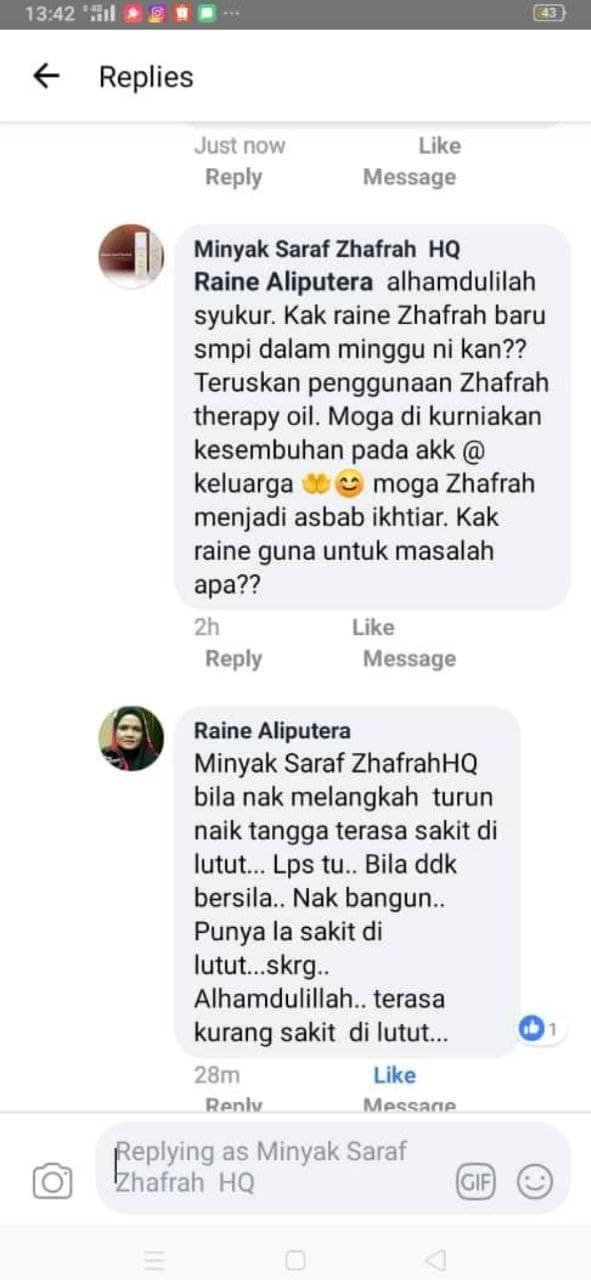The width and height of the screenshot is (591, 1280).
Task: Open the GIF picker button
Action: click(x=477, y=1183)
